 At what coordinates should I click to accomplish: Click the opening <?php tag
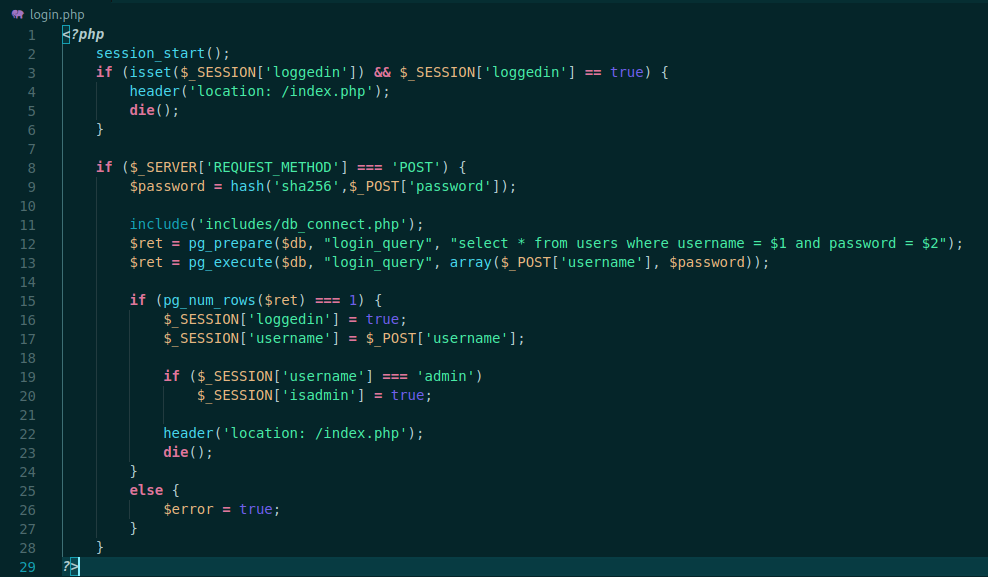pyautogui.click(x=83, y=35)
